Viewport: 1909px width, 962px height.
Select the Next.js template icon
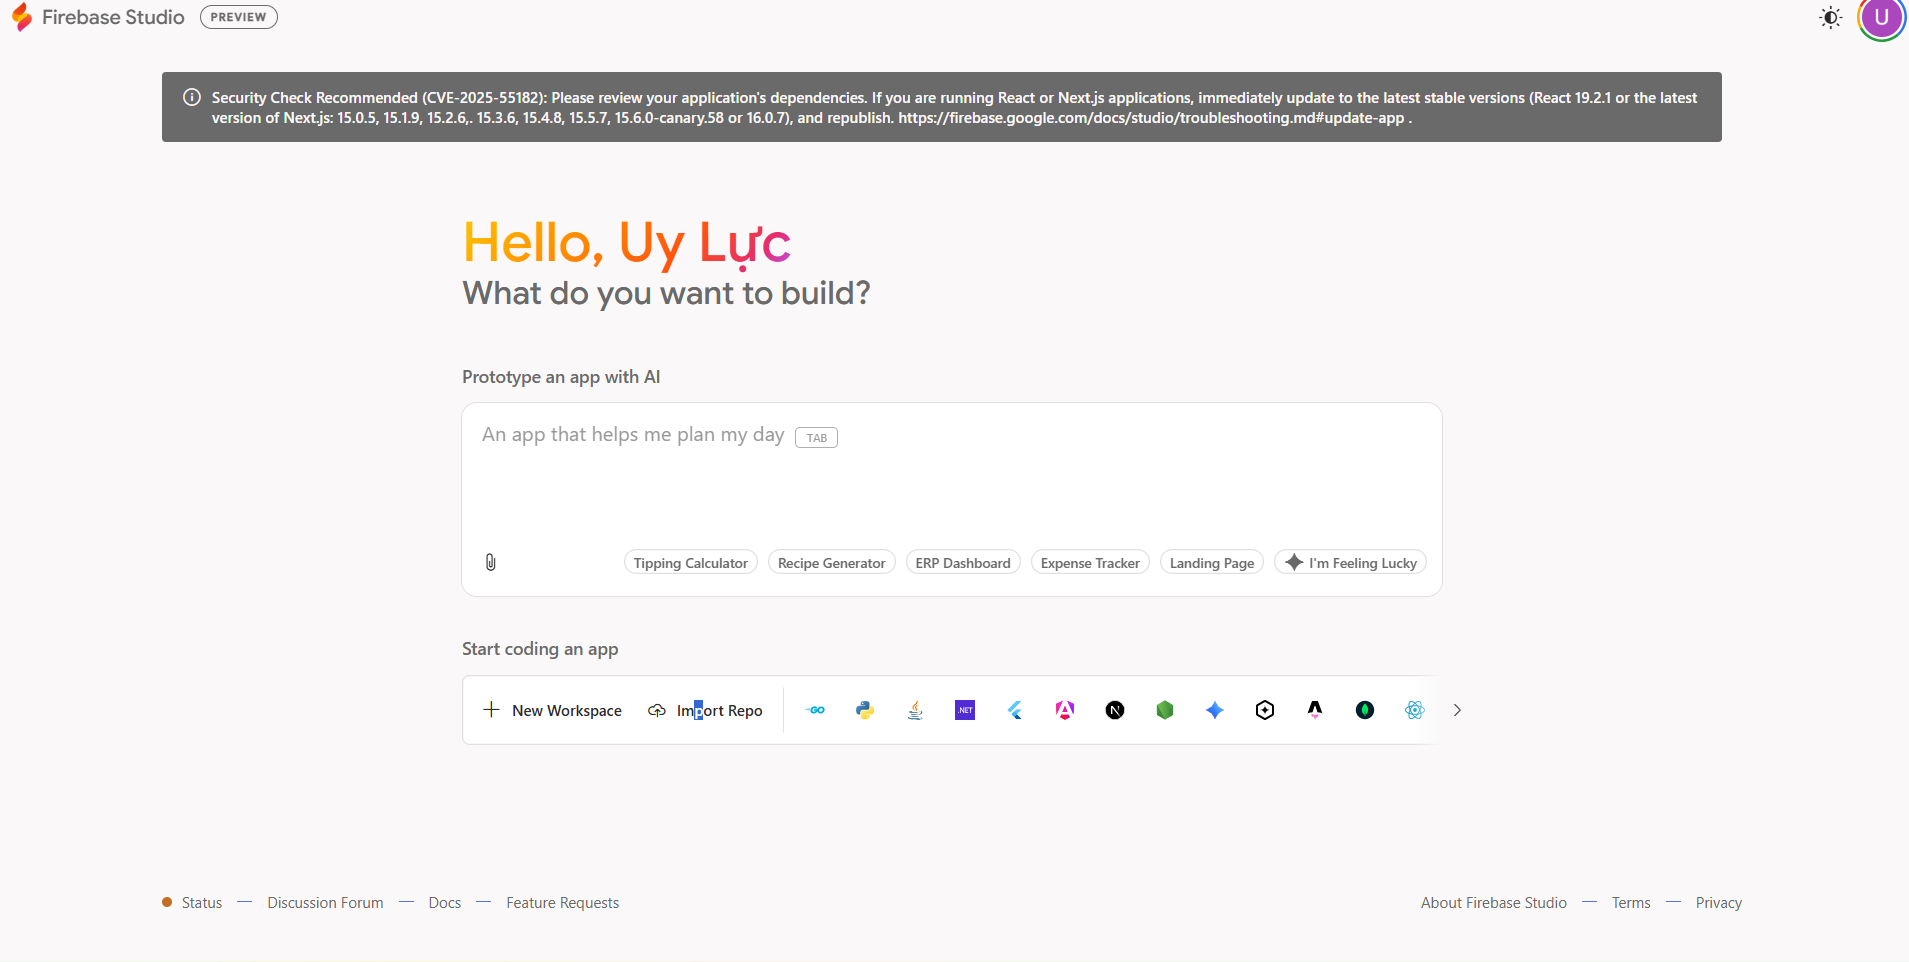tap(1115, 710)
